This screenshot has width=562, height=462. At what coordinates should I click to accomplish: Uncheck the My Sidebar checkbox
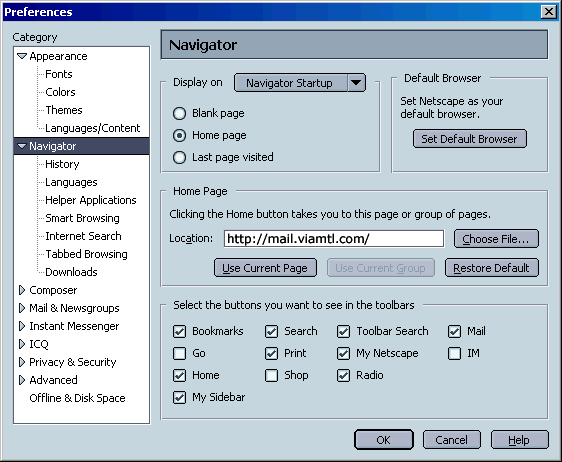[179, 397]
